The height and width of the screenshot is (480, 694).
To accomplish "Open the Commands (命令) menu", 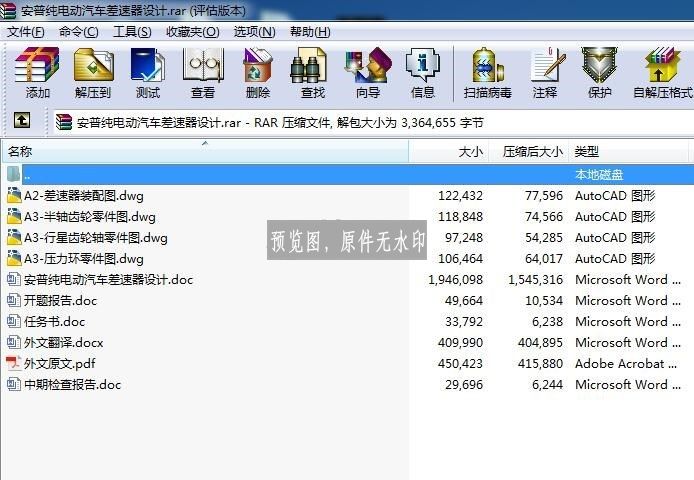I will pyautogui.click(x=78, y=32).
